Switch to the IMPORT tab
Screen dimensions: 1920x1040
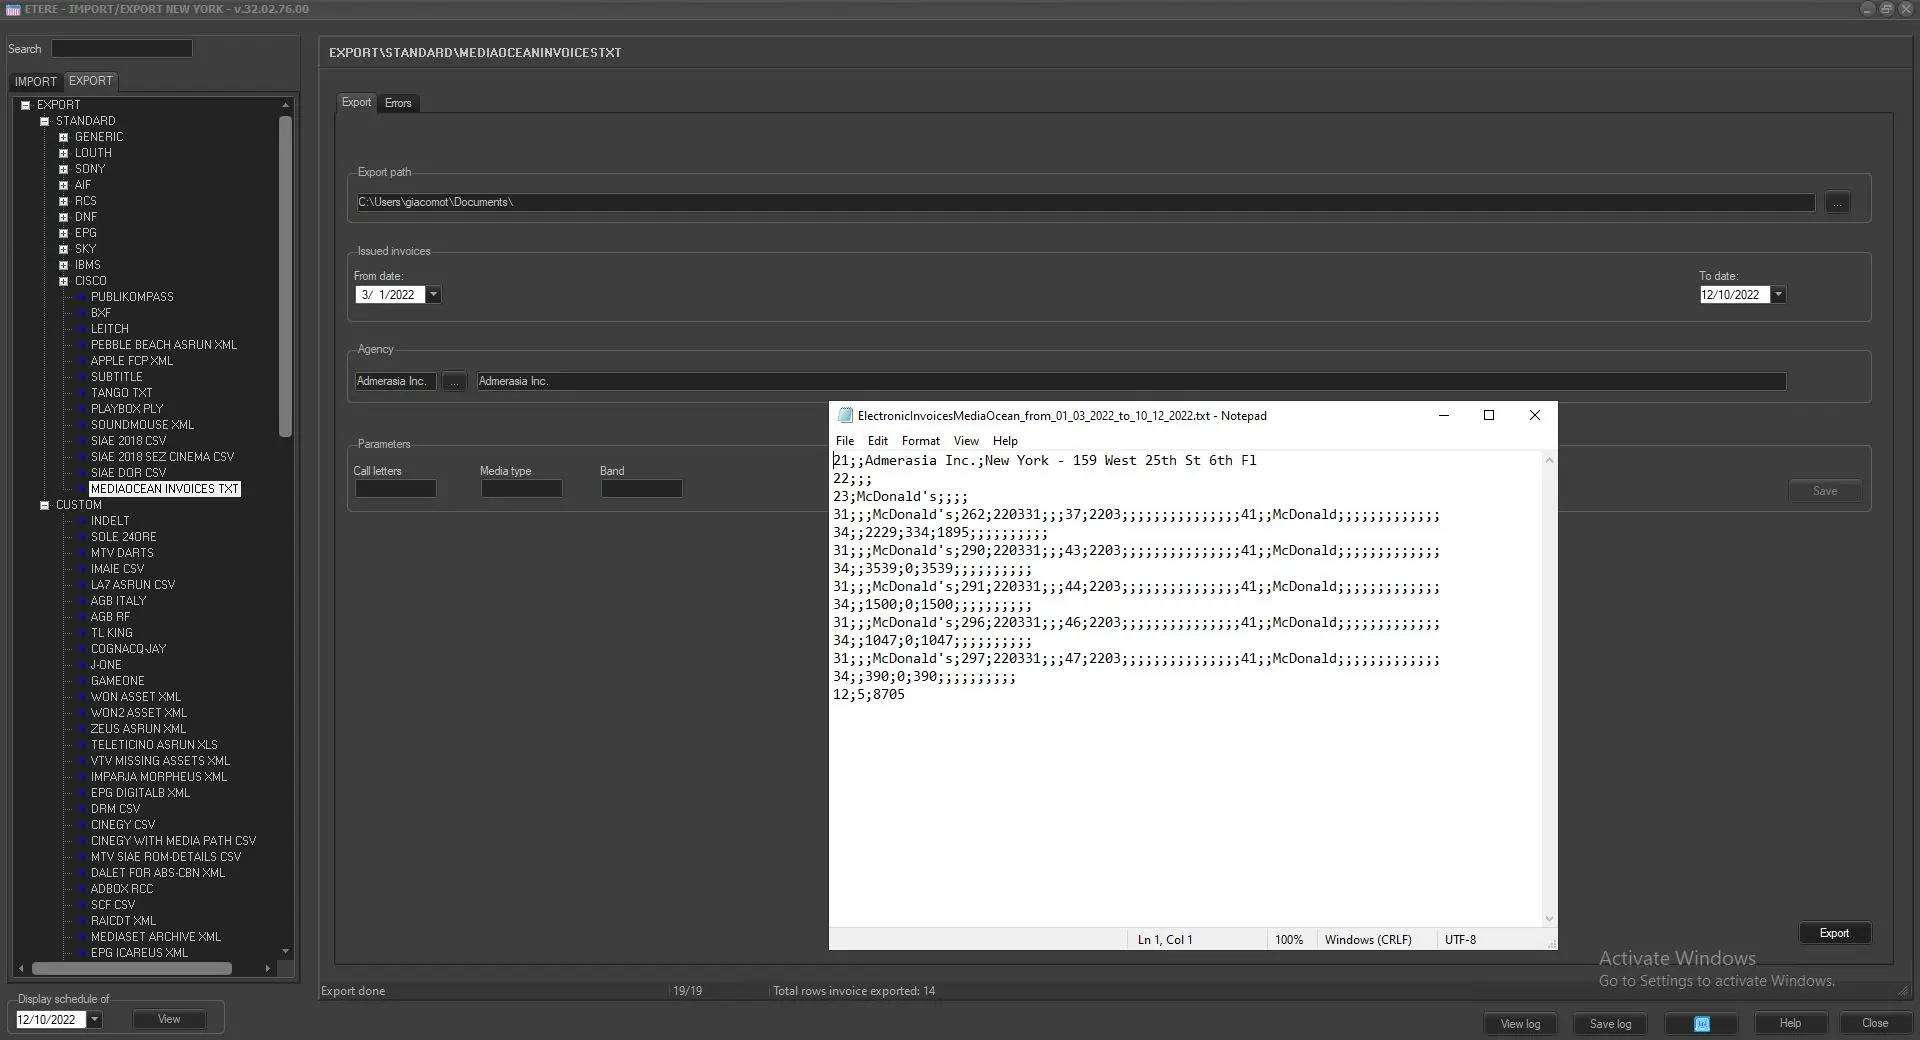coord(36,82)
